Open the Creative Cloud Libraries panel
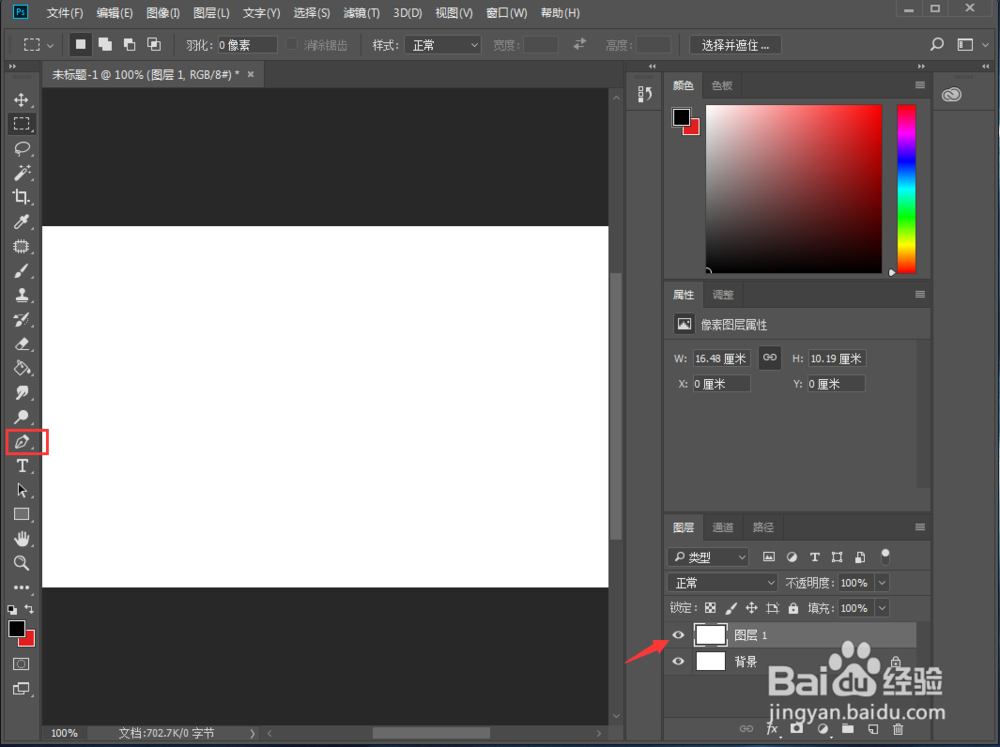1000x747 pixels. click(952, 94)
